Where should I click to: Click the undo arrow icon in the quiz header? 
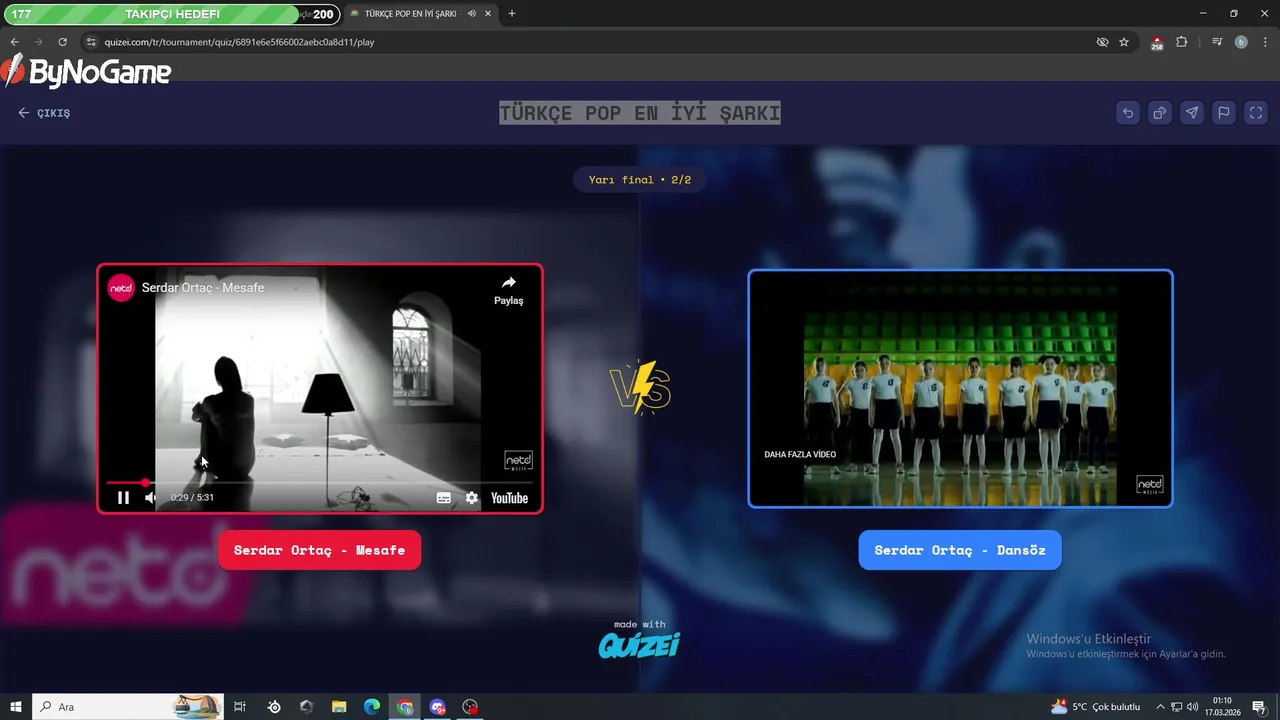(1128, 113)
